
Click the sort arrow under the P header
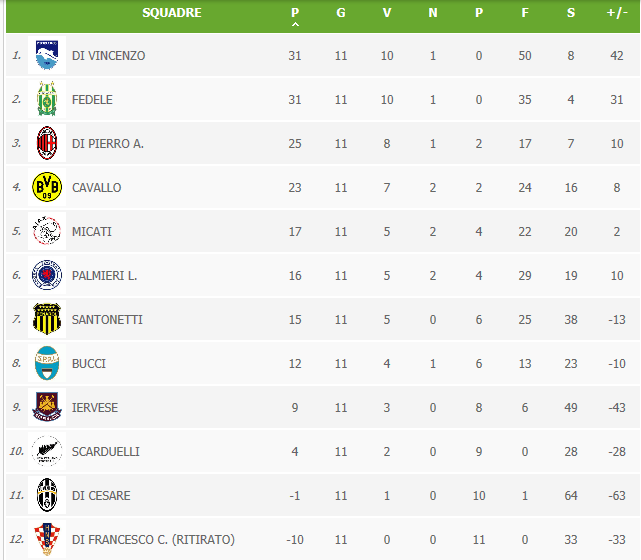(x=295, y=25)
